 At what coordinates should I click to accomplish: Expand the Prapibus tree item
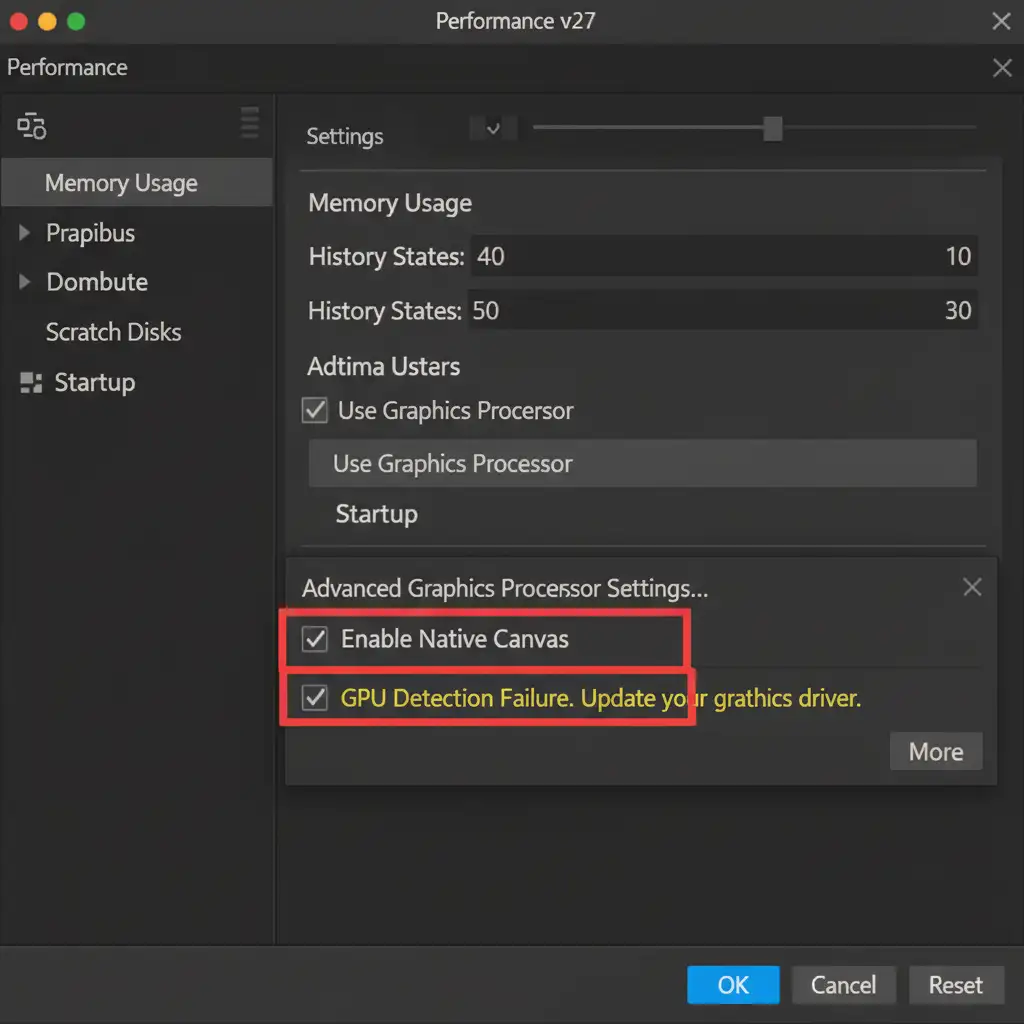[25, 233]
